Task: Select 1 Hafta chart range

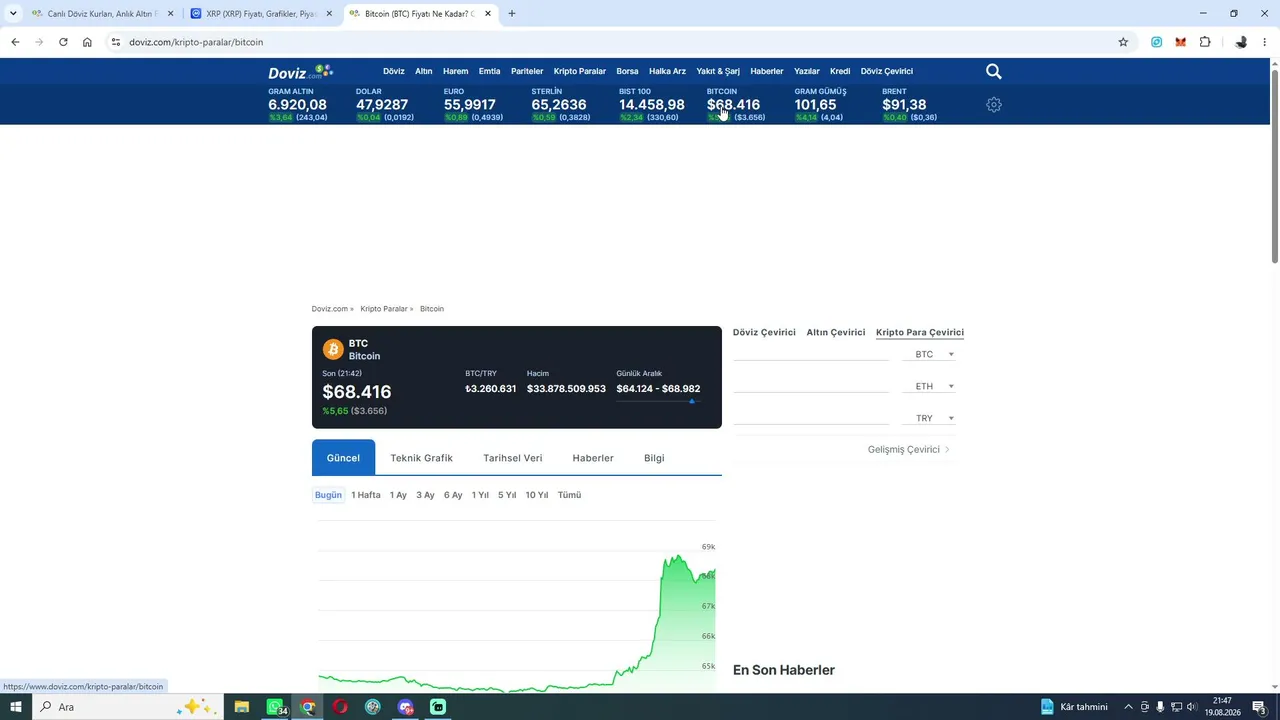Action: pos(366,495)
